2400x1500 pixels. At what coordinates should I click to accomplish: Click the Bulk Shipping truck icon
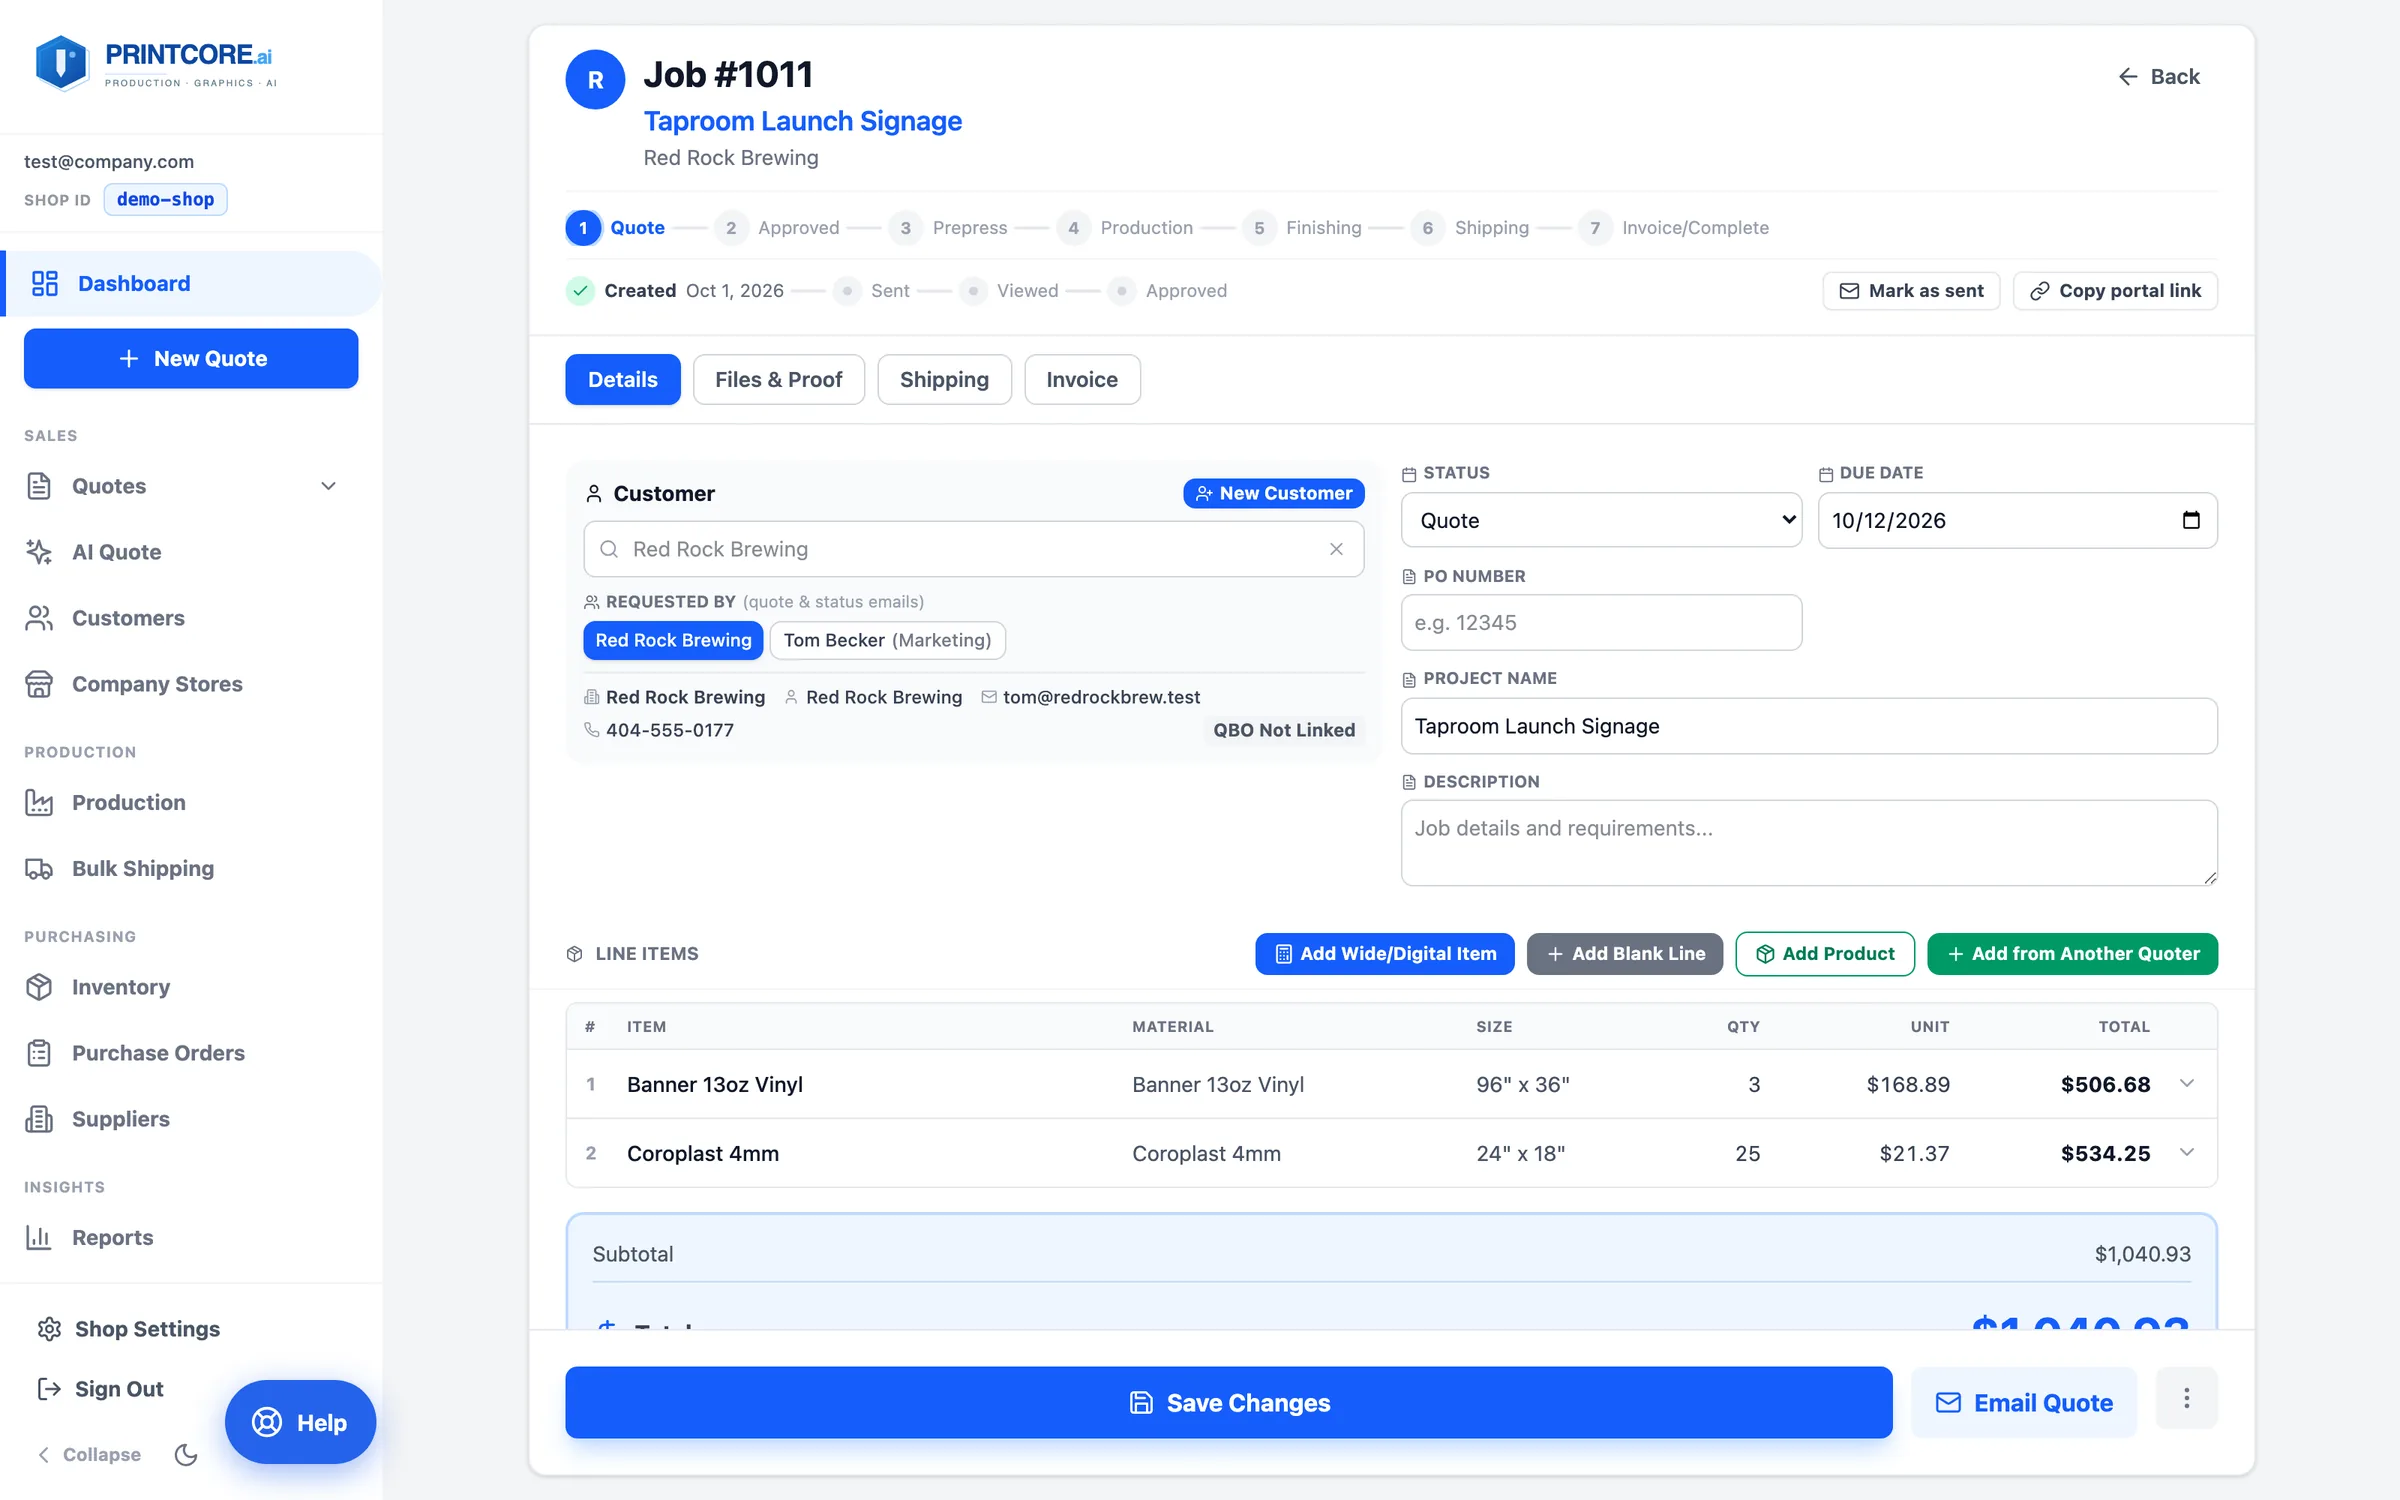coord(39,868)
